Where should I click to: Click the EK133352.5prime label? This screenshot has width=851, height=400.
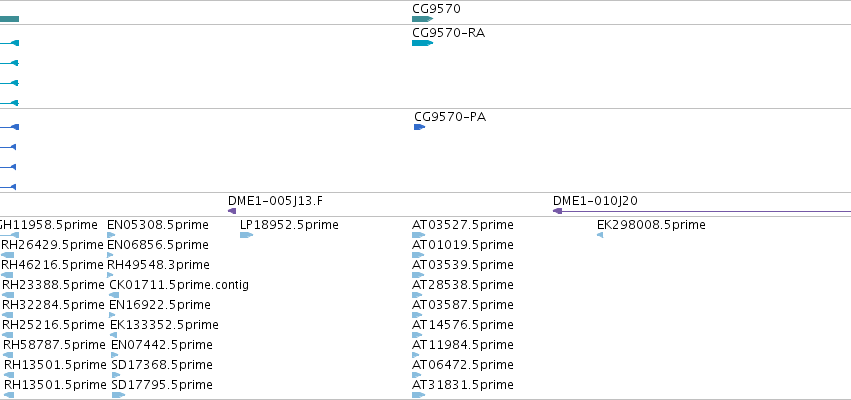(164, 325)
